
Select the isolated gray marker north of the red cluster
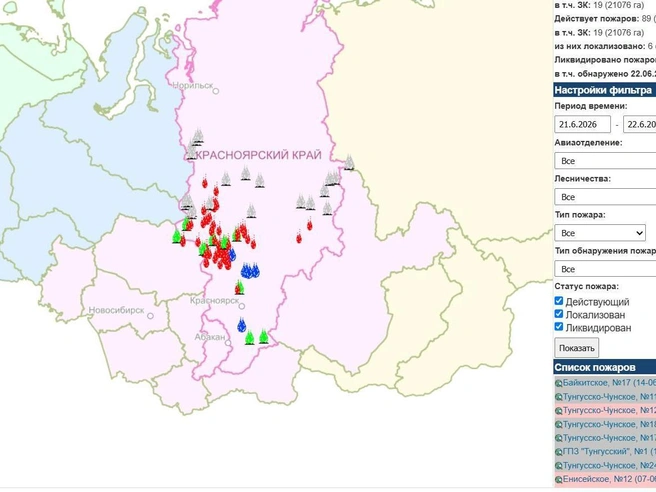[x=251, y=210]
